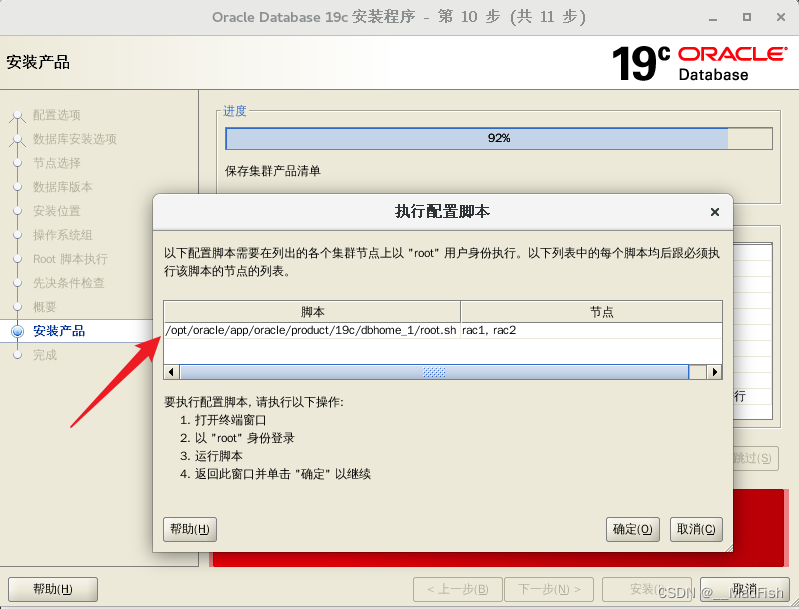Viewport: 799px width, 609px height.
Task: Click the scrollbar right arrow in script table
Action: pos(714,372)
